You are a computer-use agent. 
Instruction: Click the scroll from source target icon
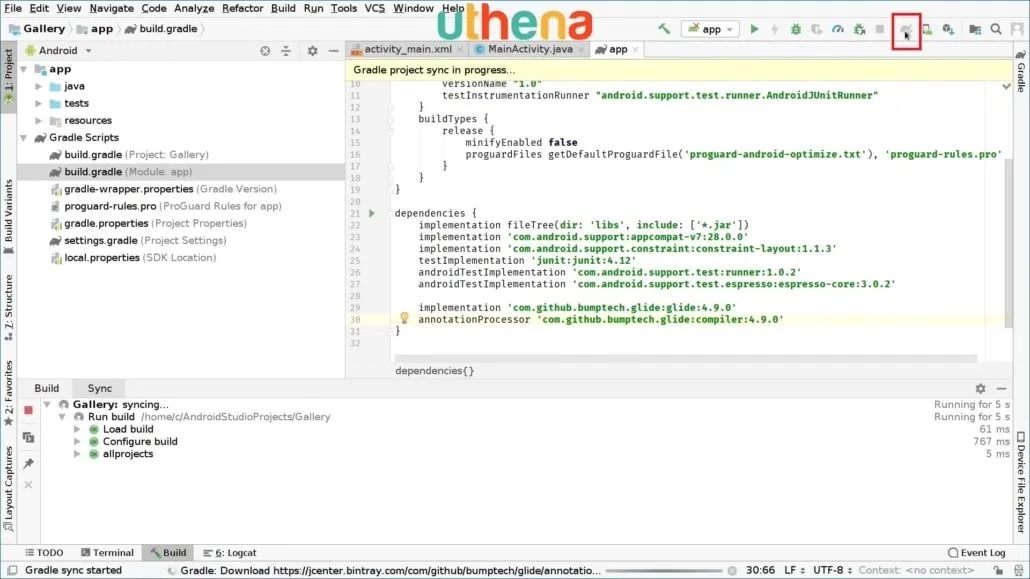265,51
